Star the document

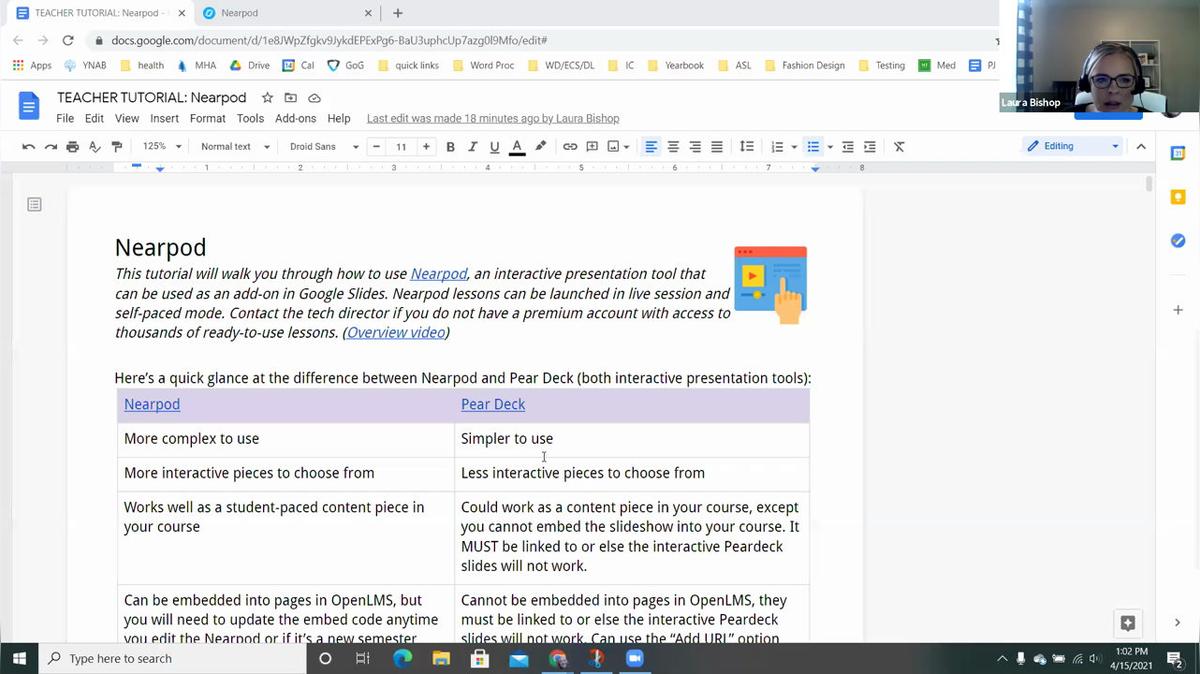point(267,98)
